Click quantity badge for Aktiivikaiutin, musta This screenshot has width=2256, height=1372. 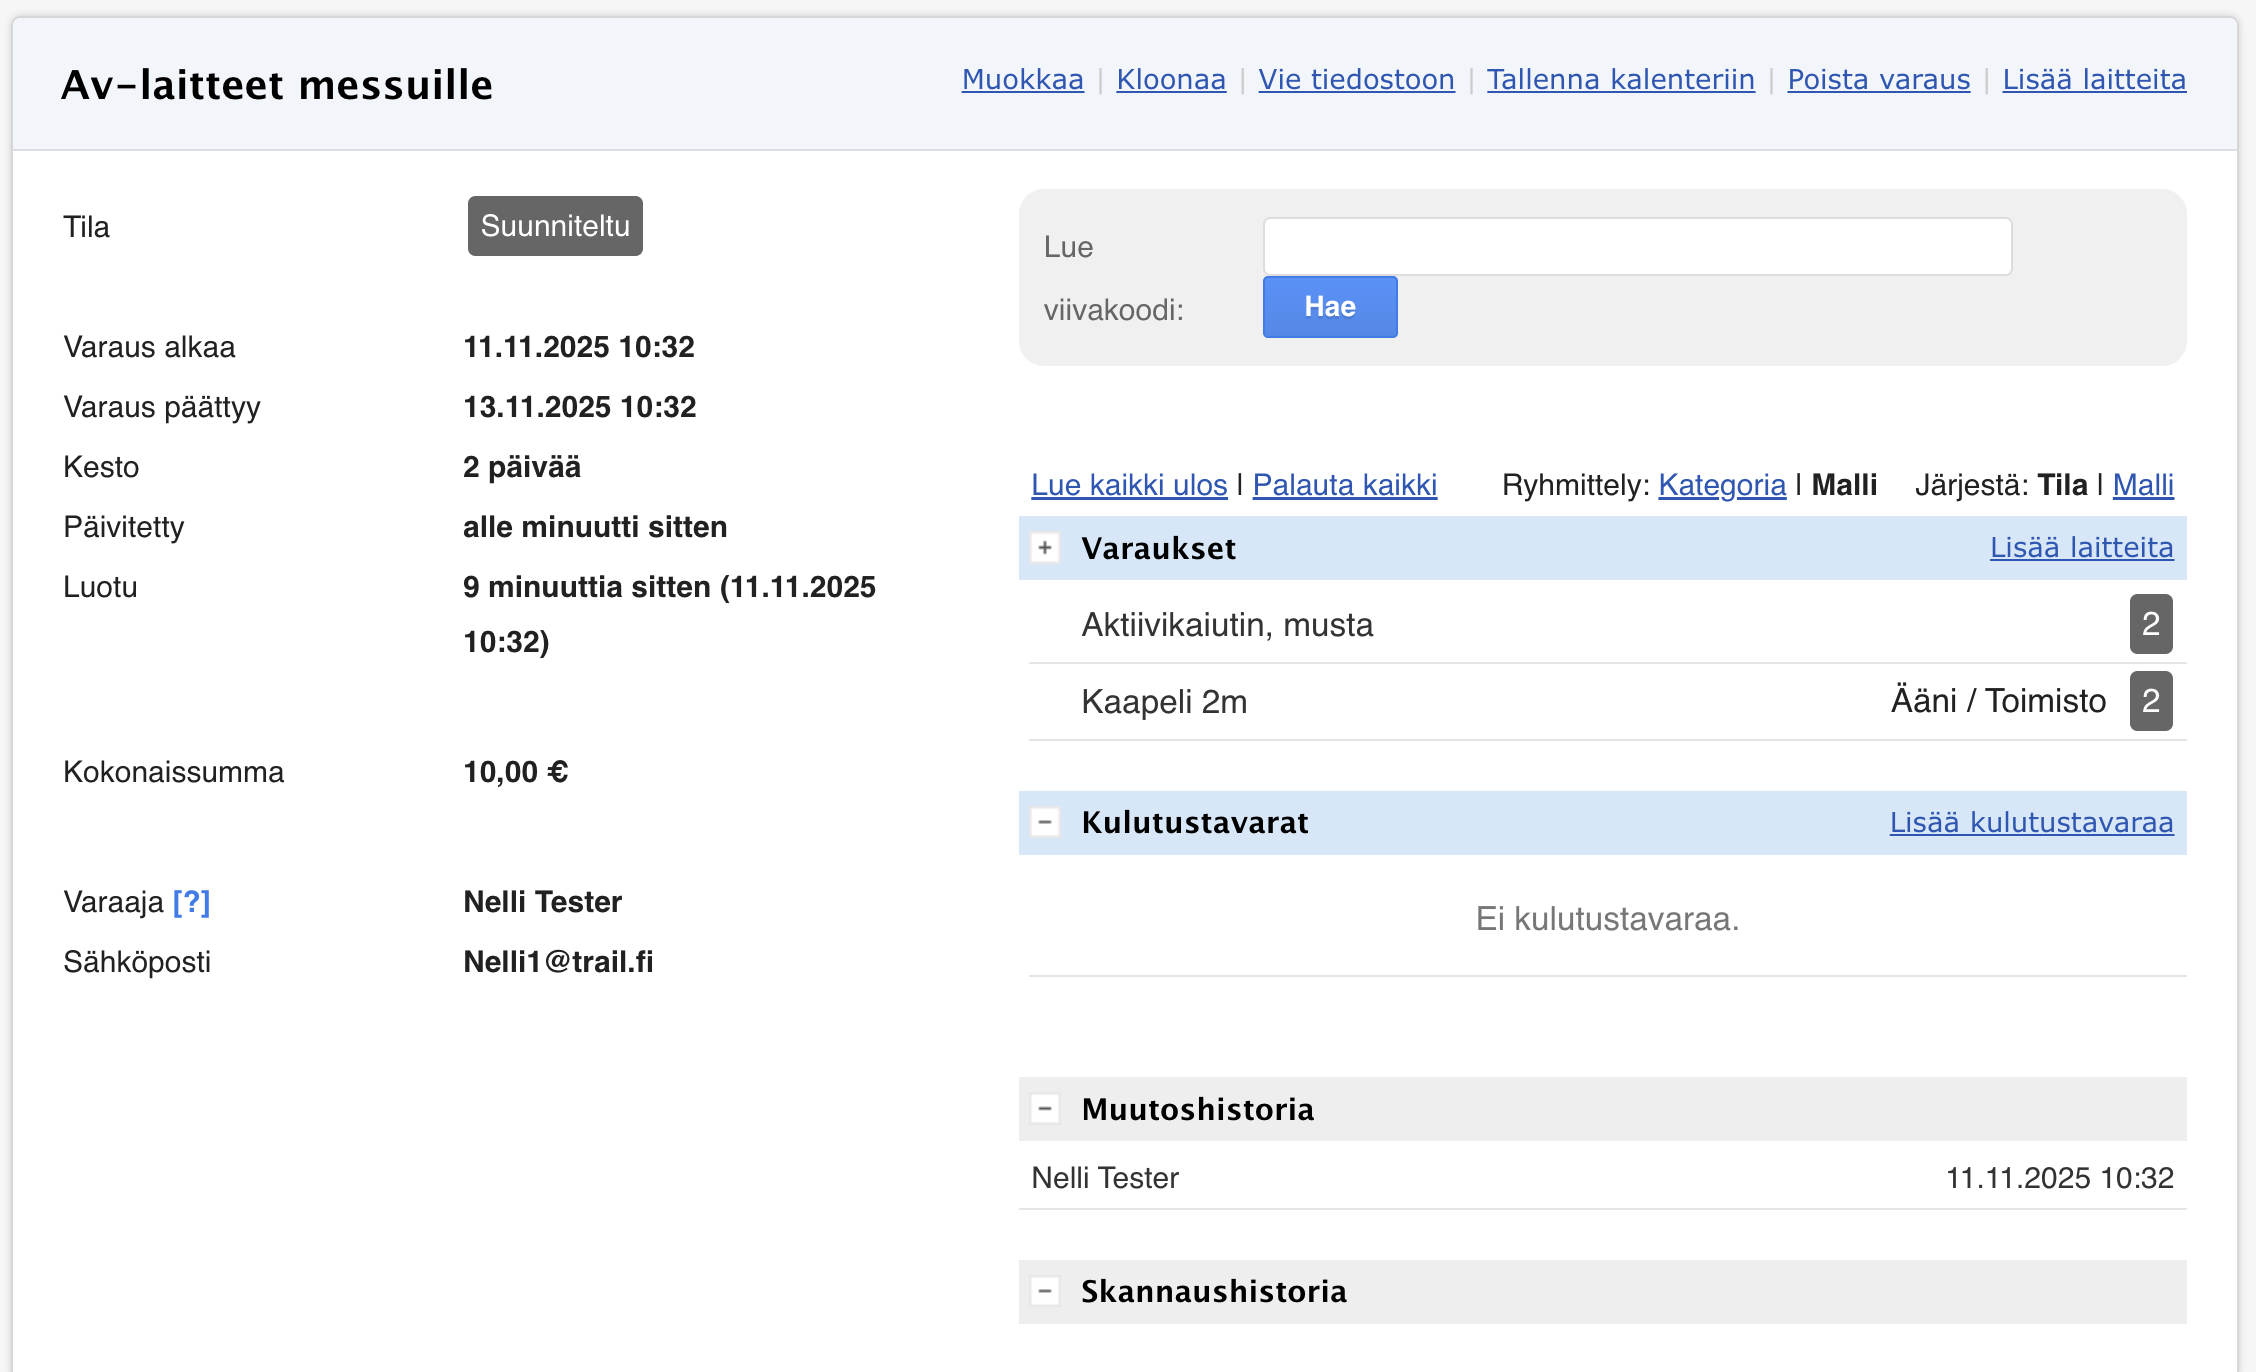pyautogui.click(x=2150, y=624)
